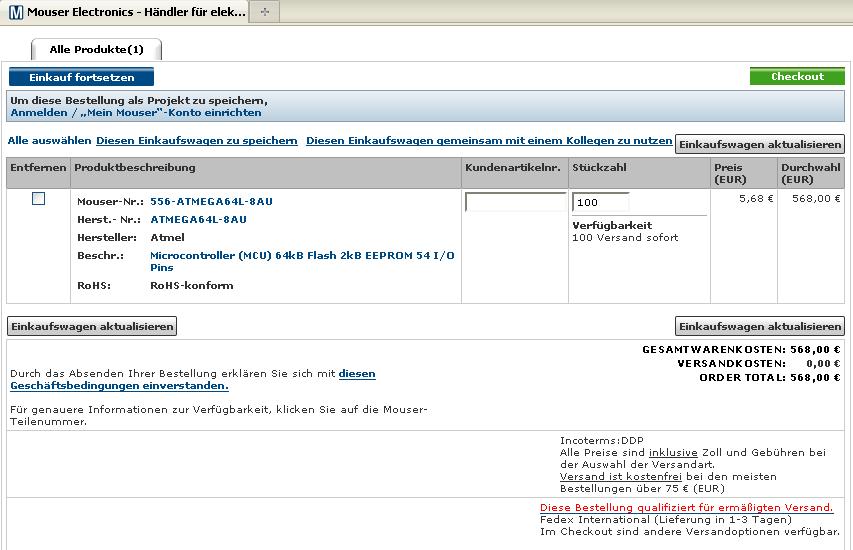
Task: Click the underlined Versand ist kostenfrei text
Action: click(620, 477)
